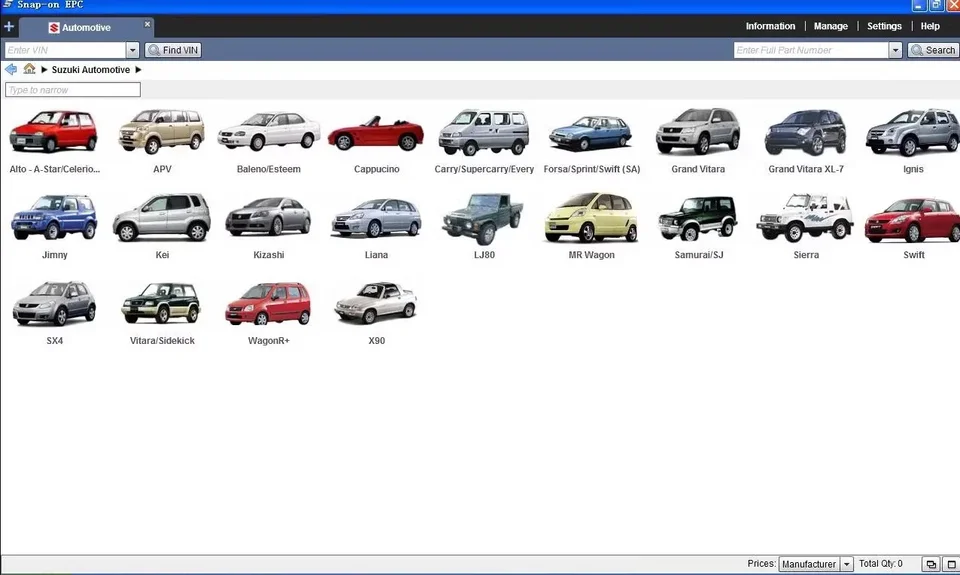Click the Enter Full Part Number field
The height and width of the screenshot is (575, 960).
(811, 50)
